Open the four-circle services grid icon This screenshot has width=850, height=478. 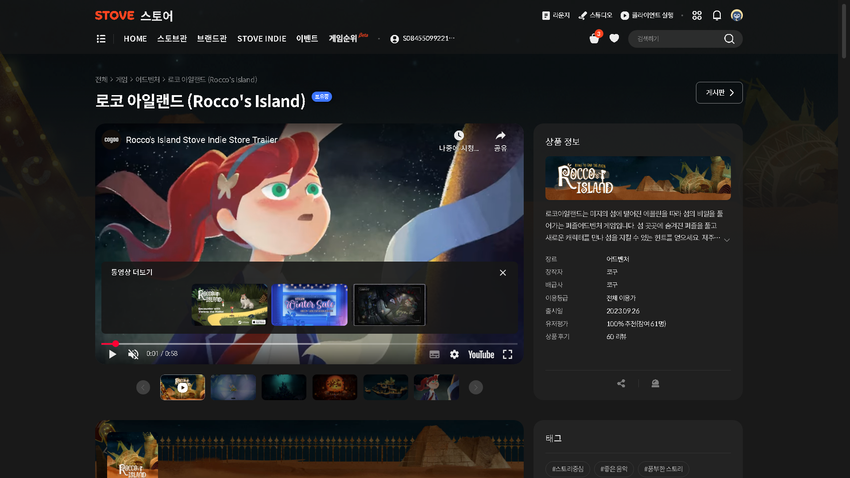(x=697, y=16)
